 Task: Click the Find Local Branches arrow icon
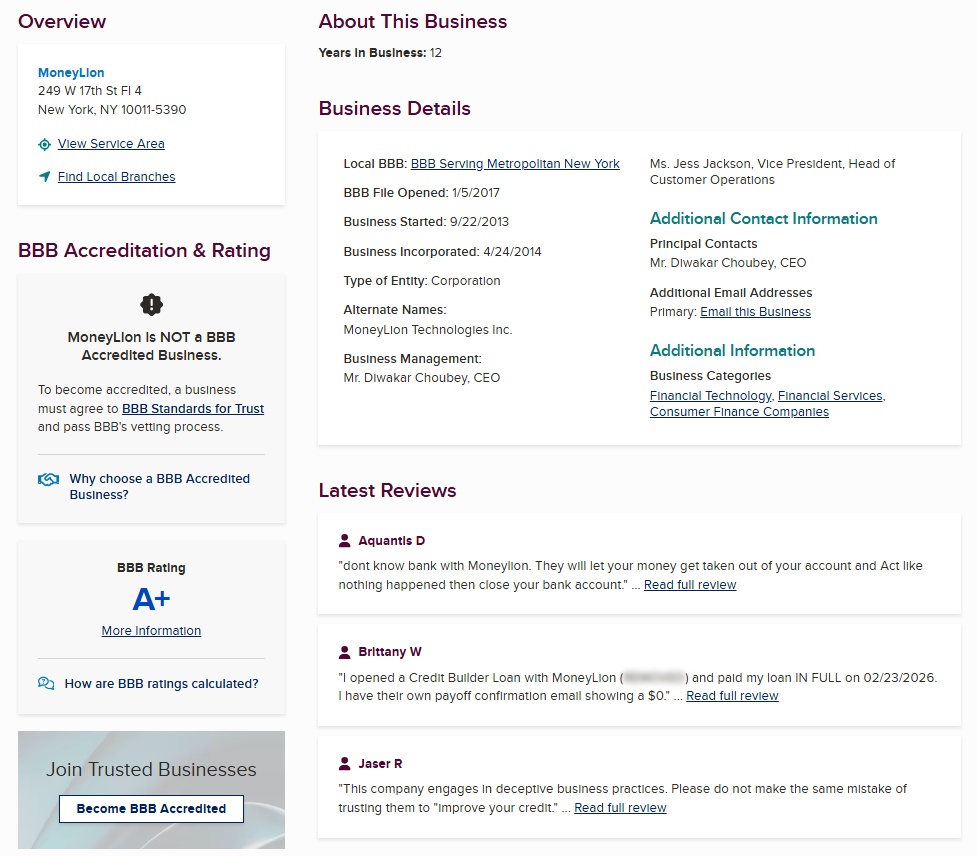tap(44, 177)
